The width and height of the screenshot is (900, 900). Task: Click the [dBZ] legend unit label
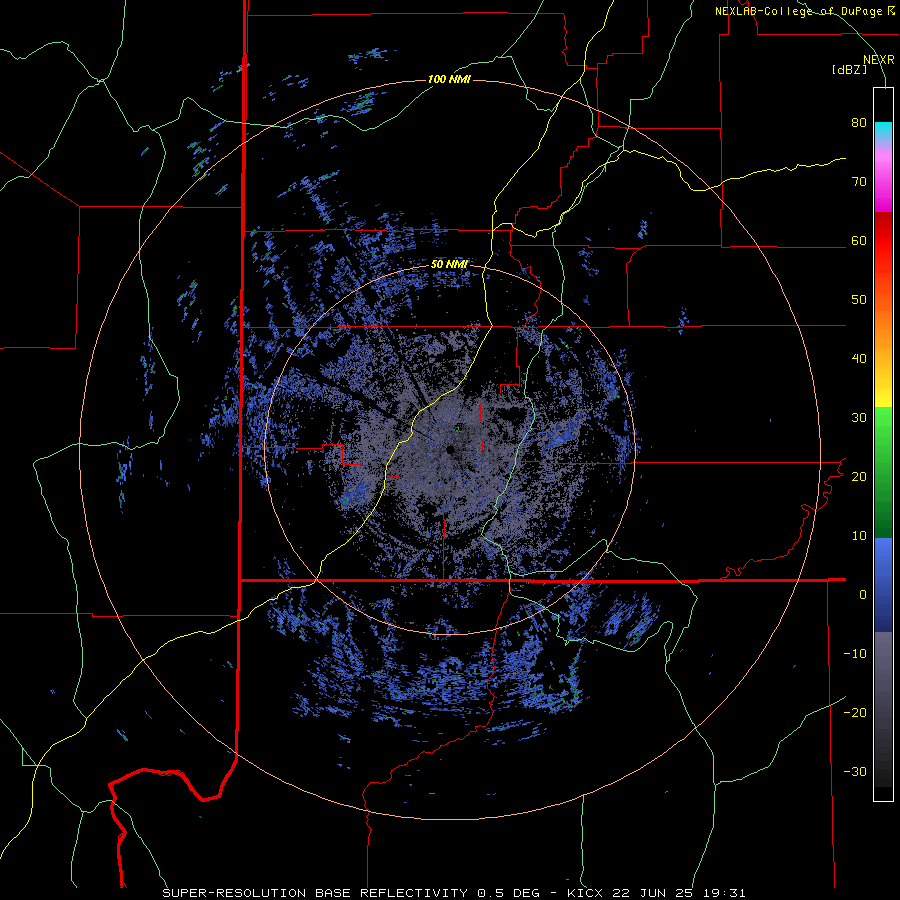coord(849,69)
